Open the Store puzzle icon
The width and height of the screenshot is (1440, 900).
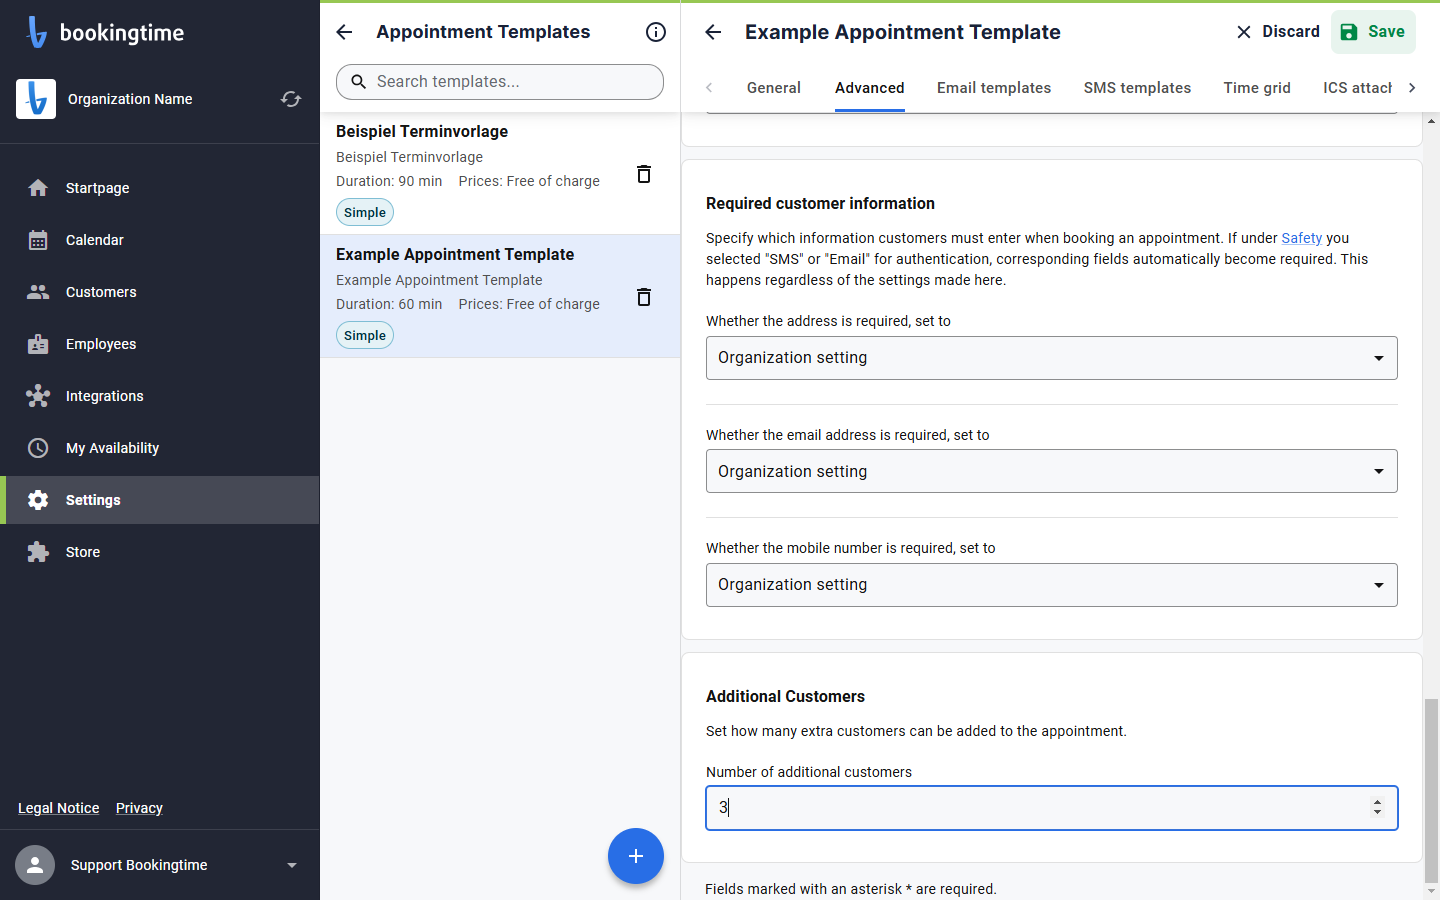click(38, 552)
